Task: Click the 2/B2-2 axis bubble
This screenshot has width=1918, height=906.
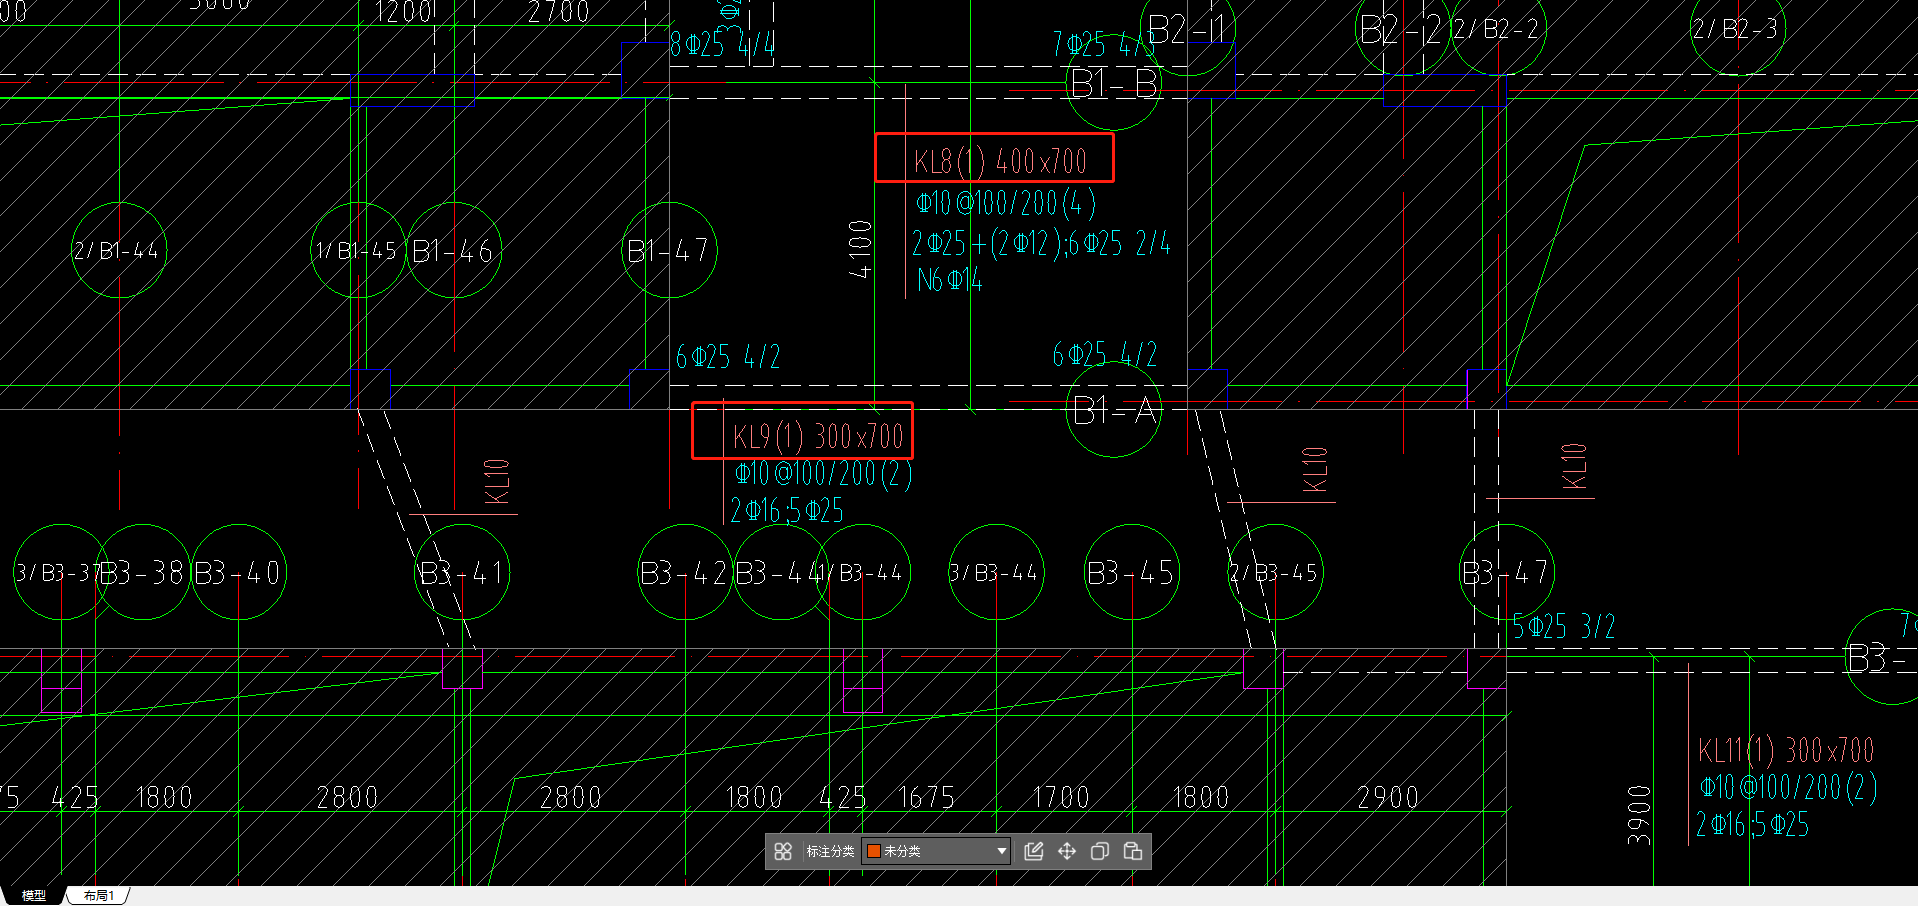Action: pos(1498,30)
